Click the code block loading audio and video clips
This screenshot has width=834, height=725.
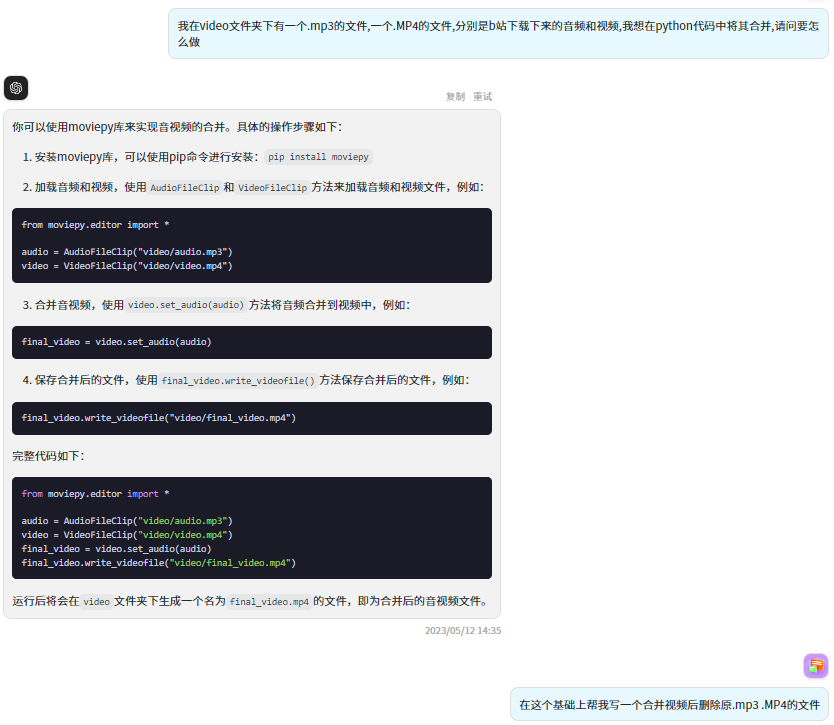tap(252, 245)
